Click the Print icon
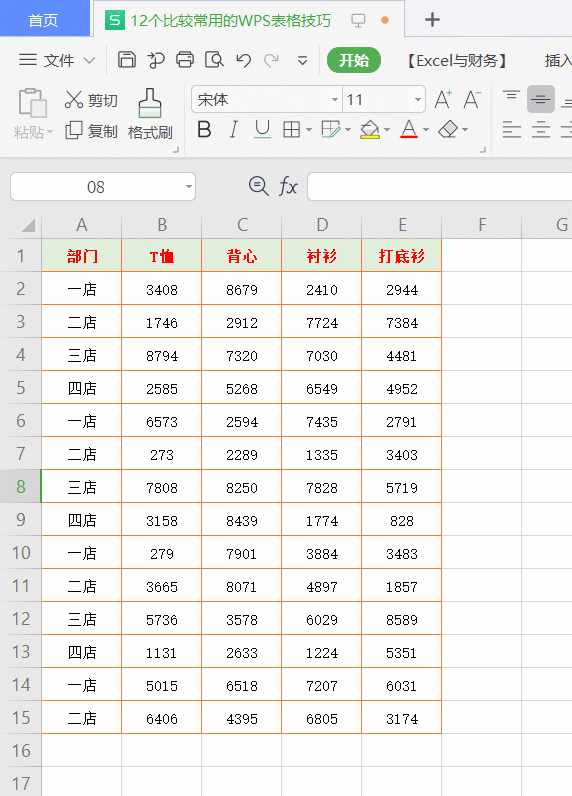 (x=185, y=60)
